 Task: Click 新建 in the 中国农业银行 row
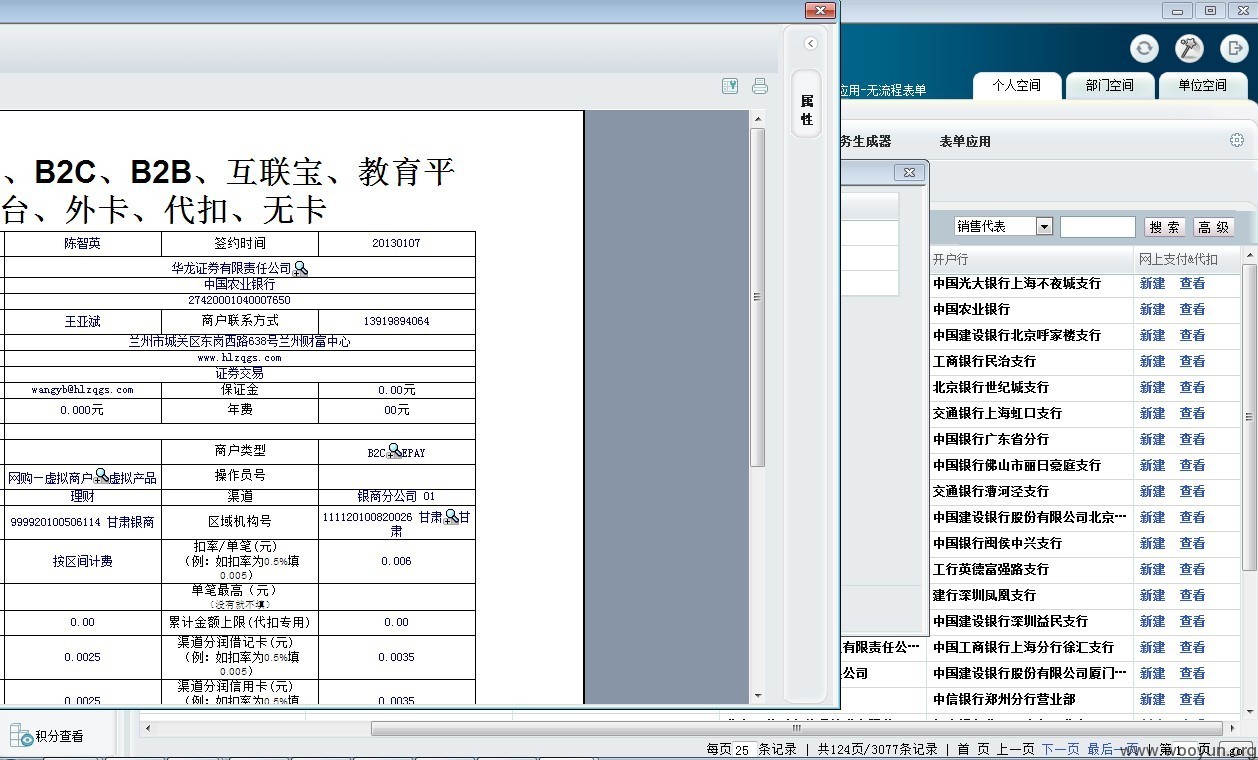coord(1152,309)
